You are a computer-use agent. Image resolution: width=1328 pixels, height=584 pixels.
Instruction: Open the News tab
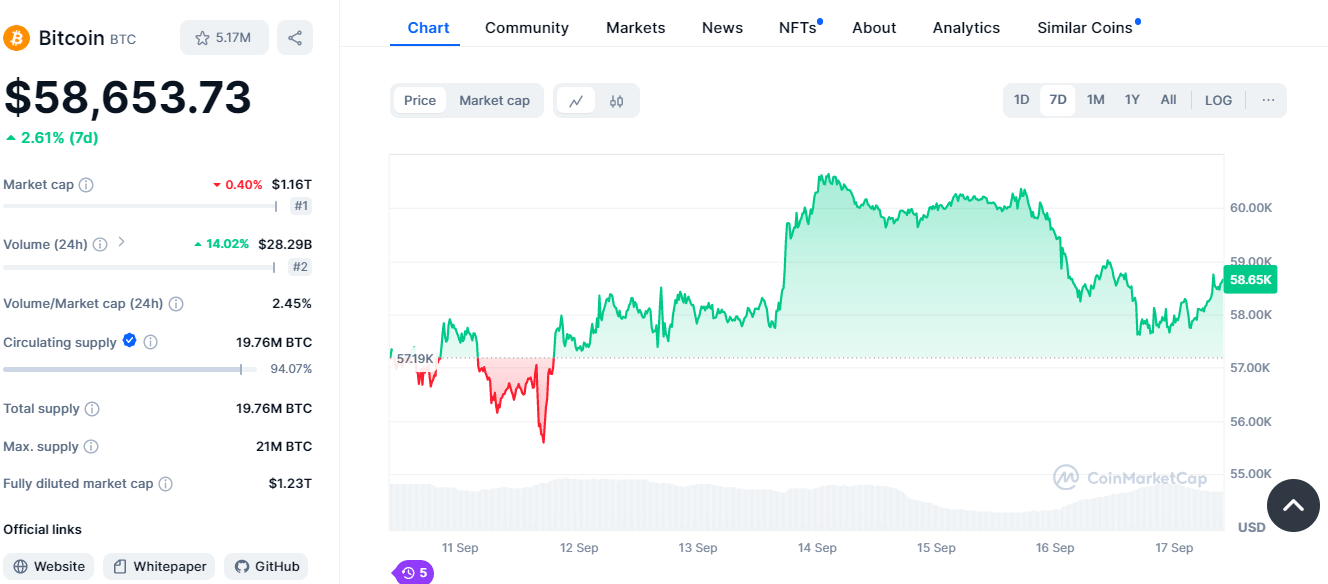pos(722,28)
